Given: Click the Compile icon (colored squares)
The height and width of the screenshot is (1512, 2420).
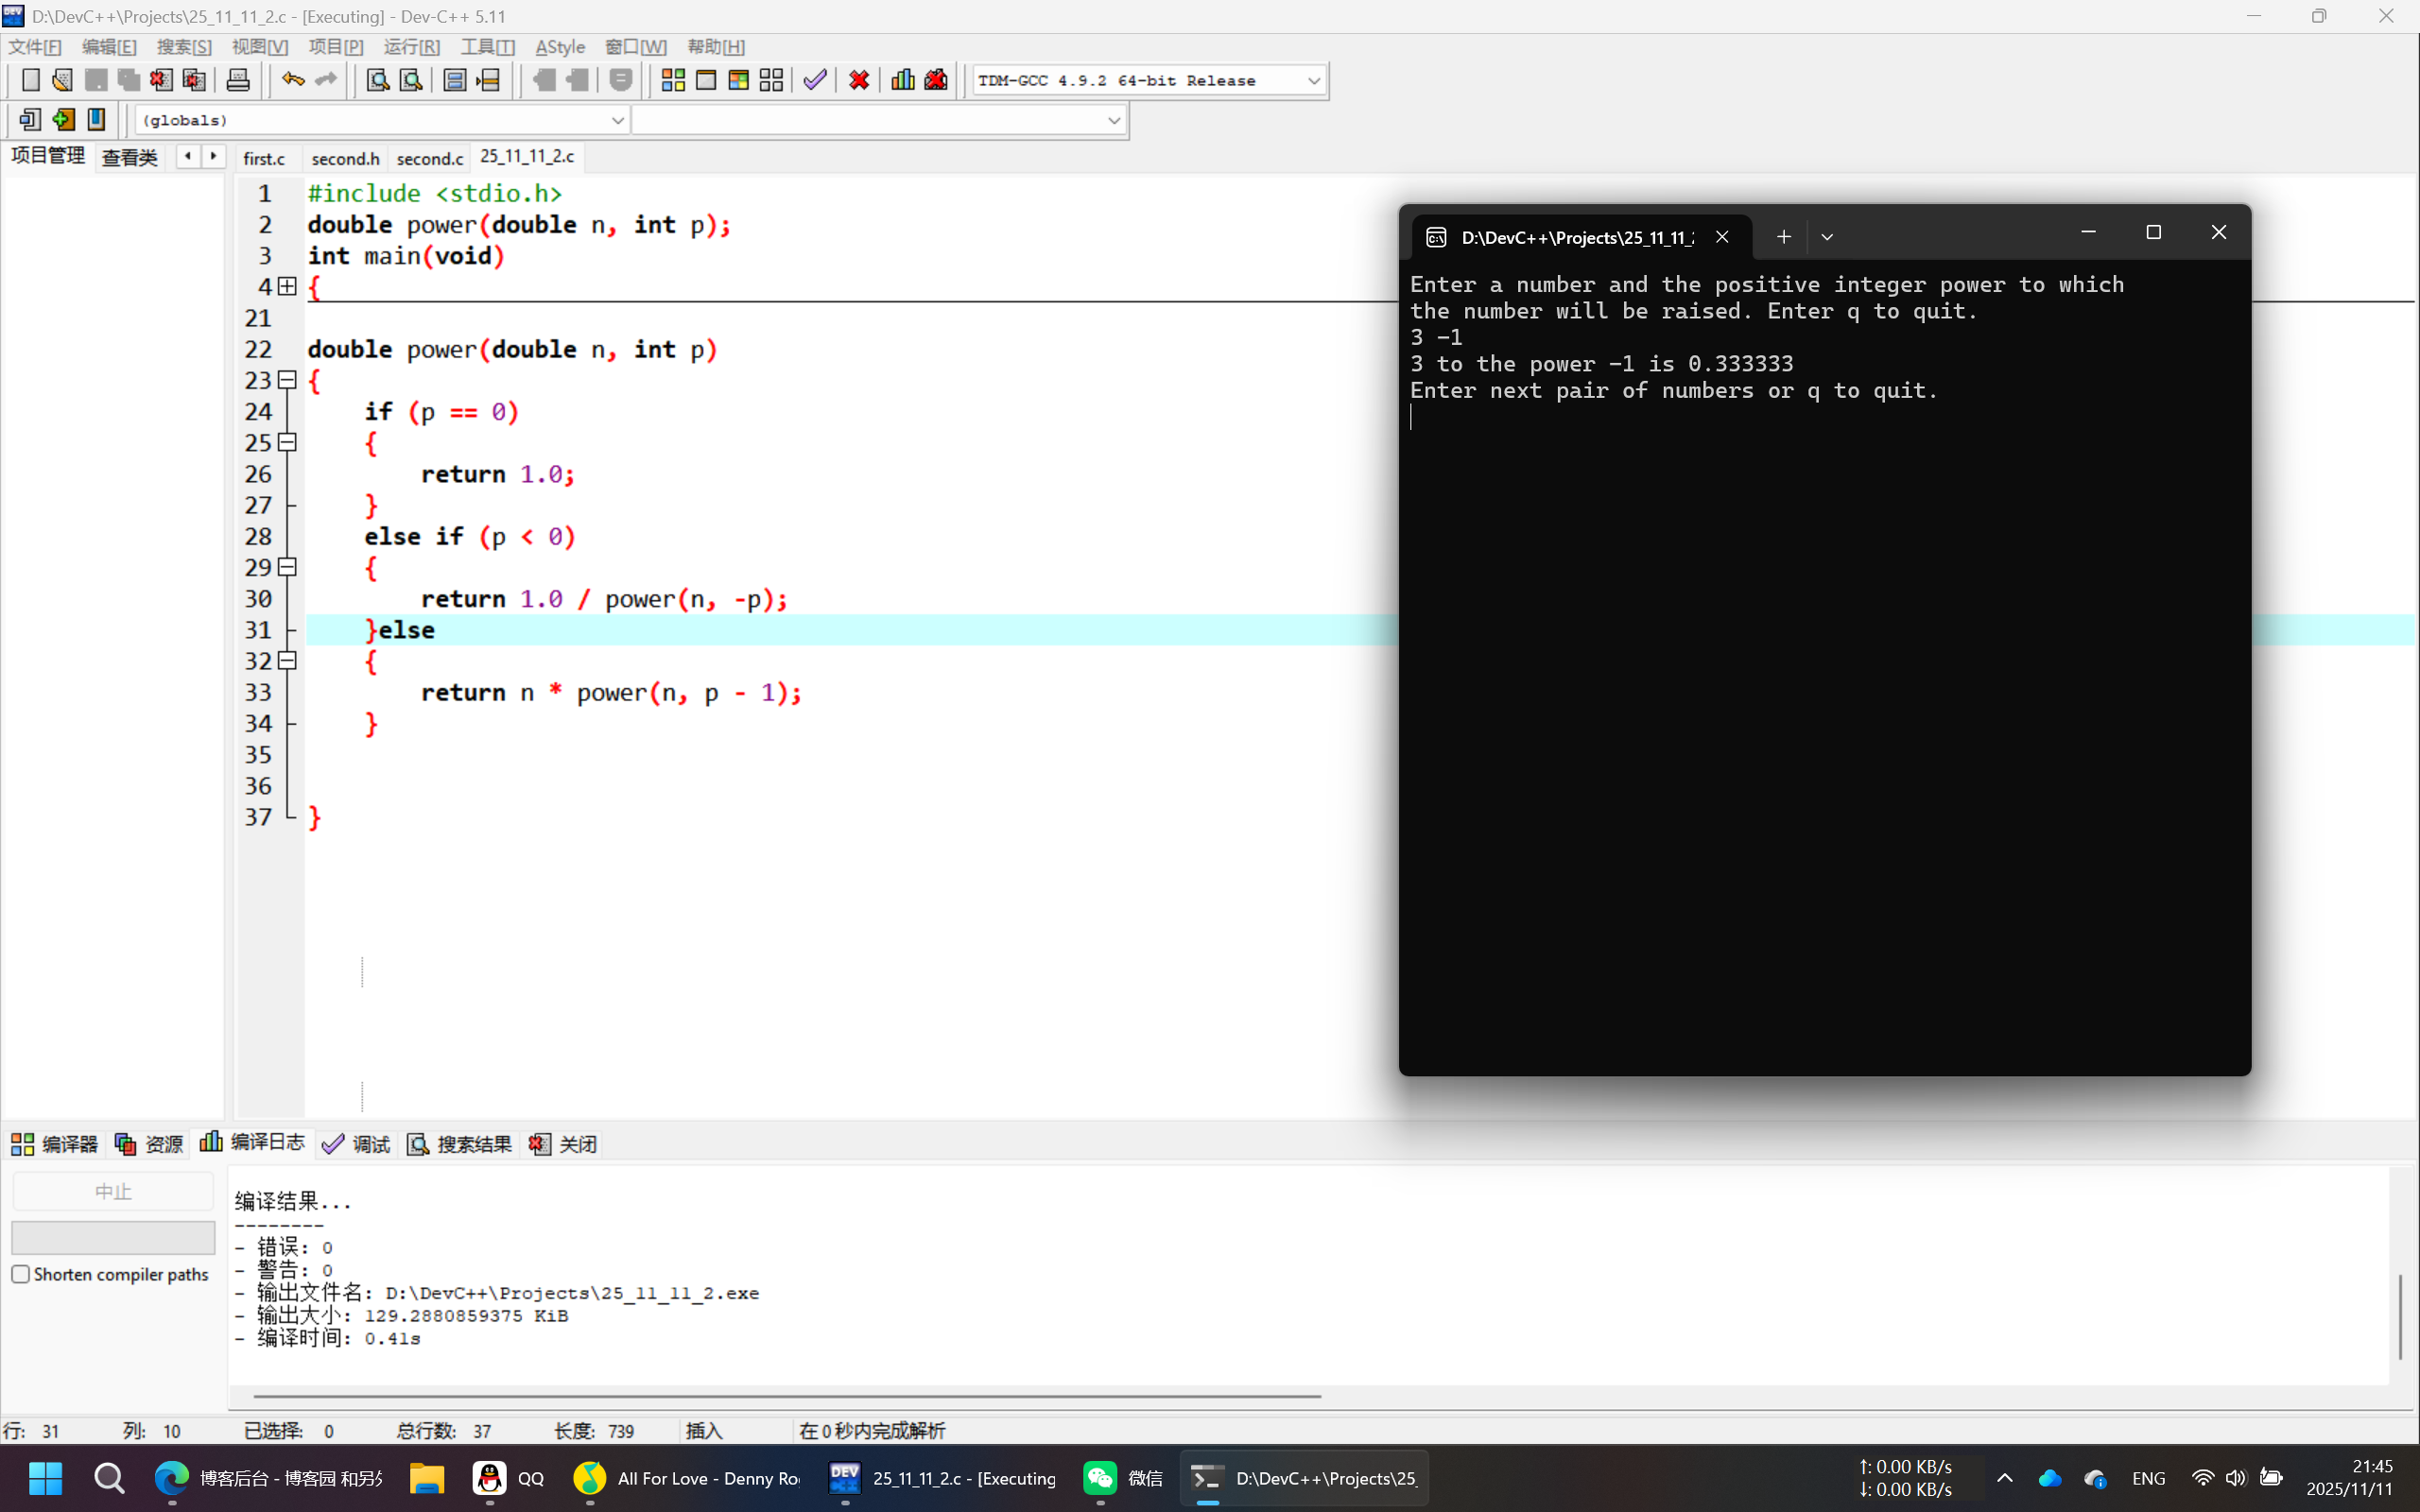Looking at the screenshot, I should point(673,80).
